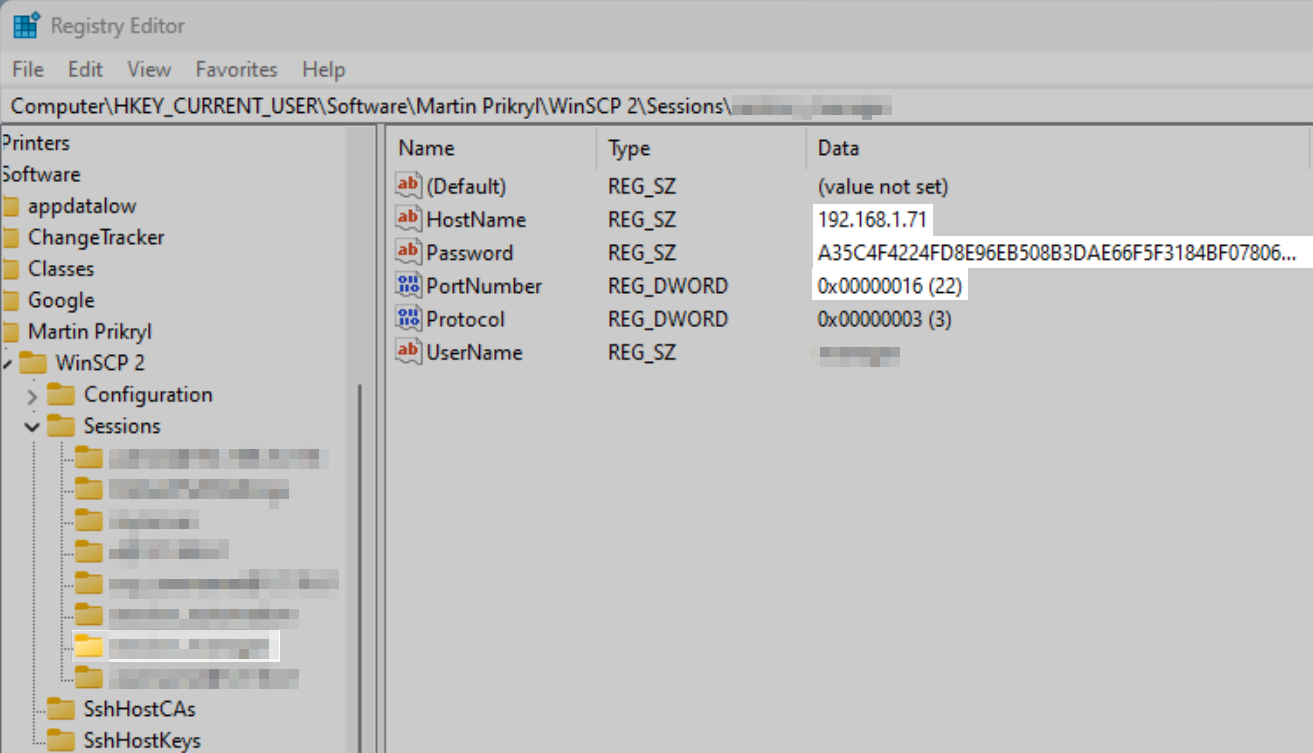Click the SshHostKeys folder icon
This screenshot has height=753, width=1313.
pos(63,740)
